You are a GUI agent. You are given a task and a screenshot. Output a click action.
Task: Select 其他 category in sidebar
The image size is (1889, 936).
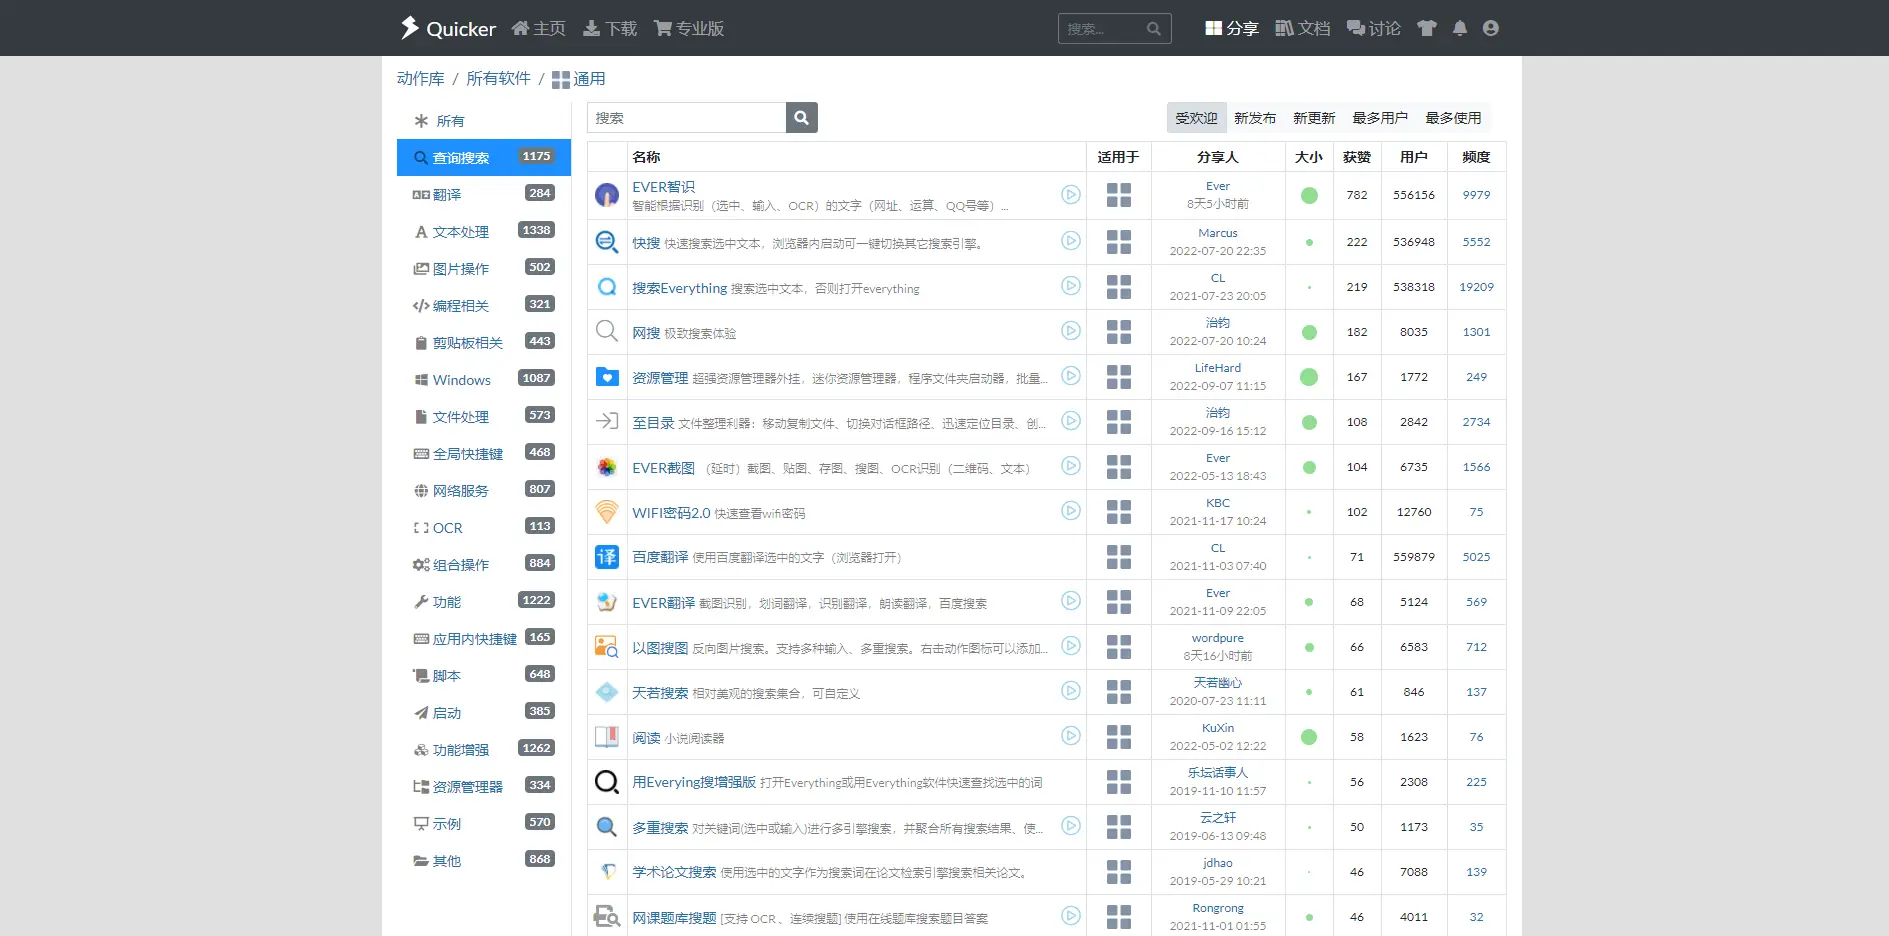484,861
